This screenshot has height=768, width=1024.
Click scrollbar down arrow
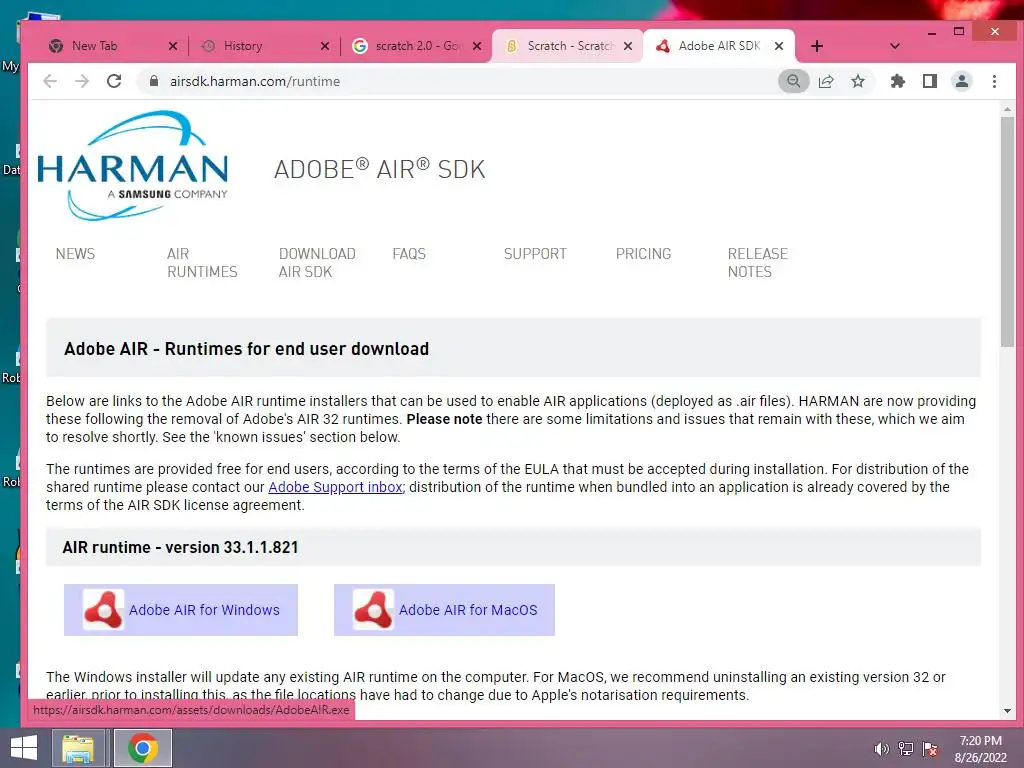(x=1007, y=711)
